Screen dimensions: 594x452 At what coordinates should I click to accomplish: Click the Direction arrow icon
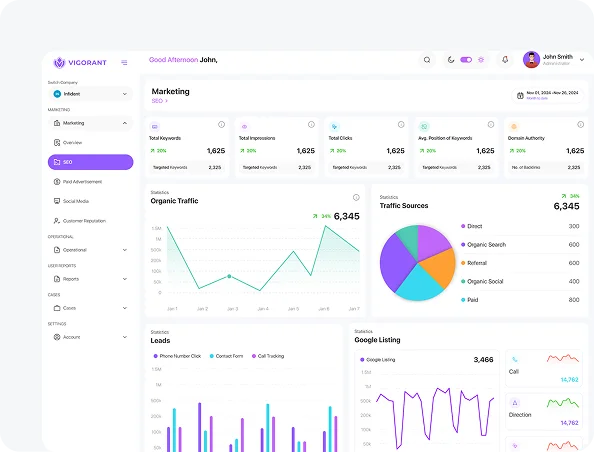[x=514, y=403]
